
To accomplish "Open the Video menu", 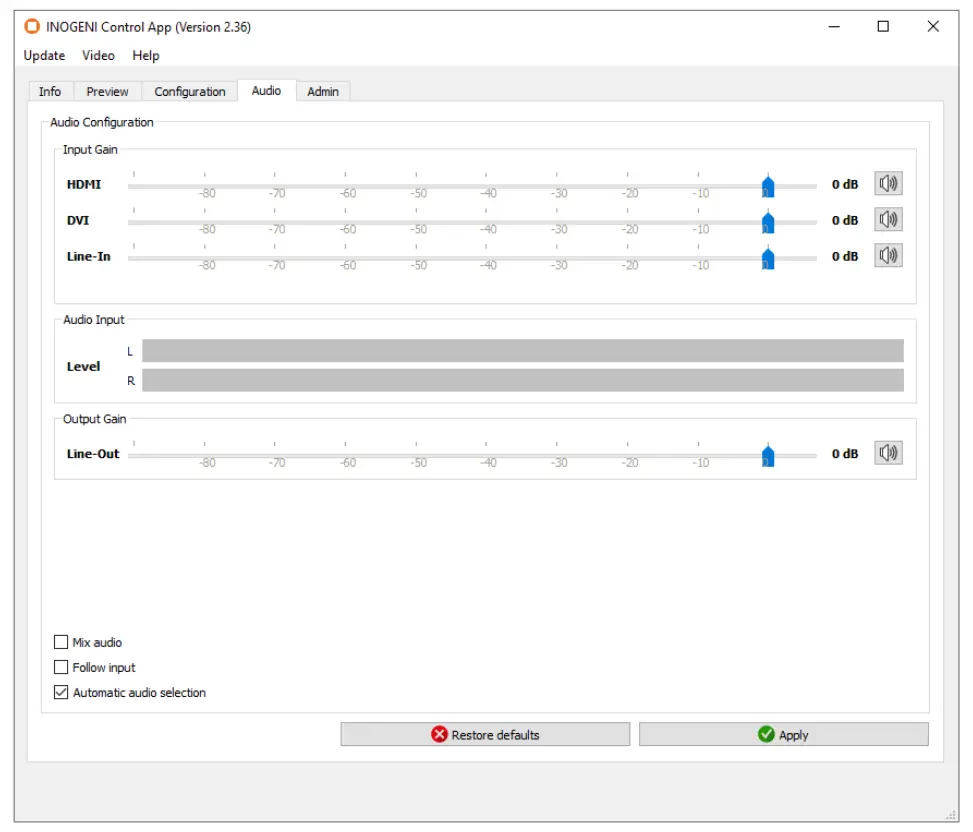I will click(x=98, y=55).
